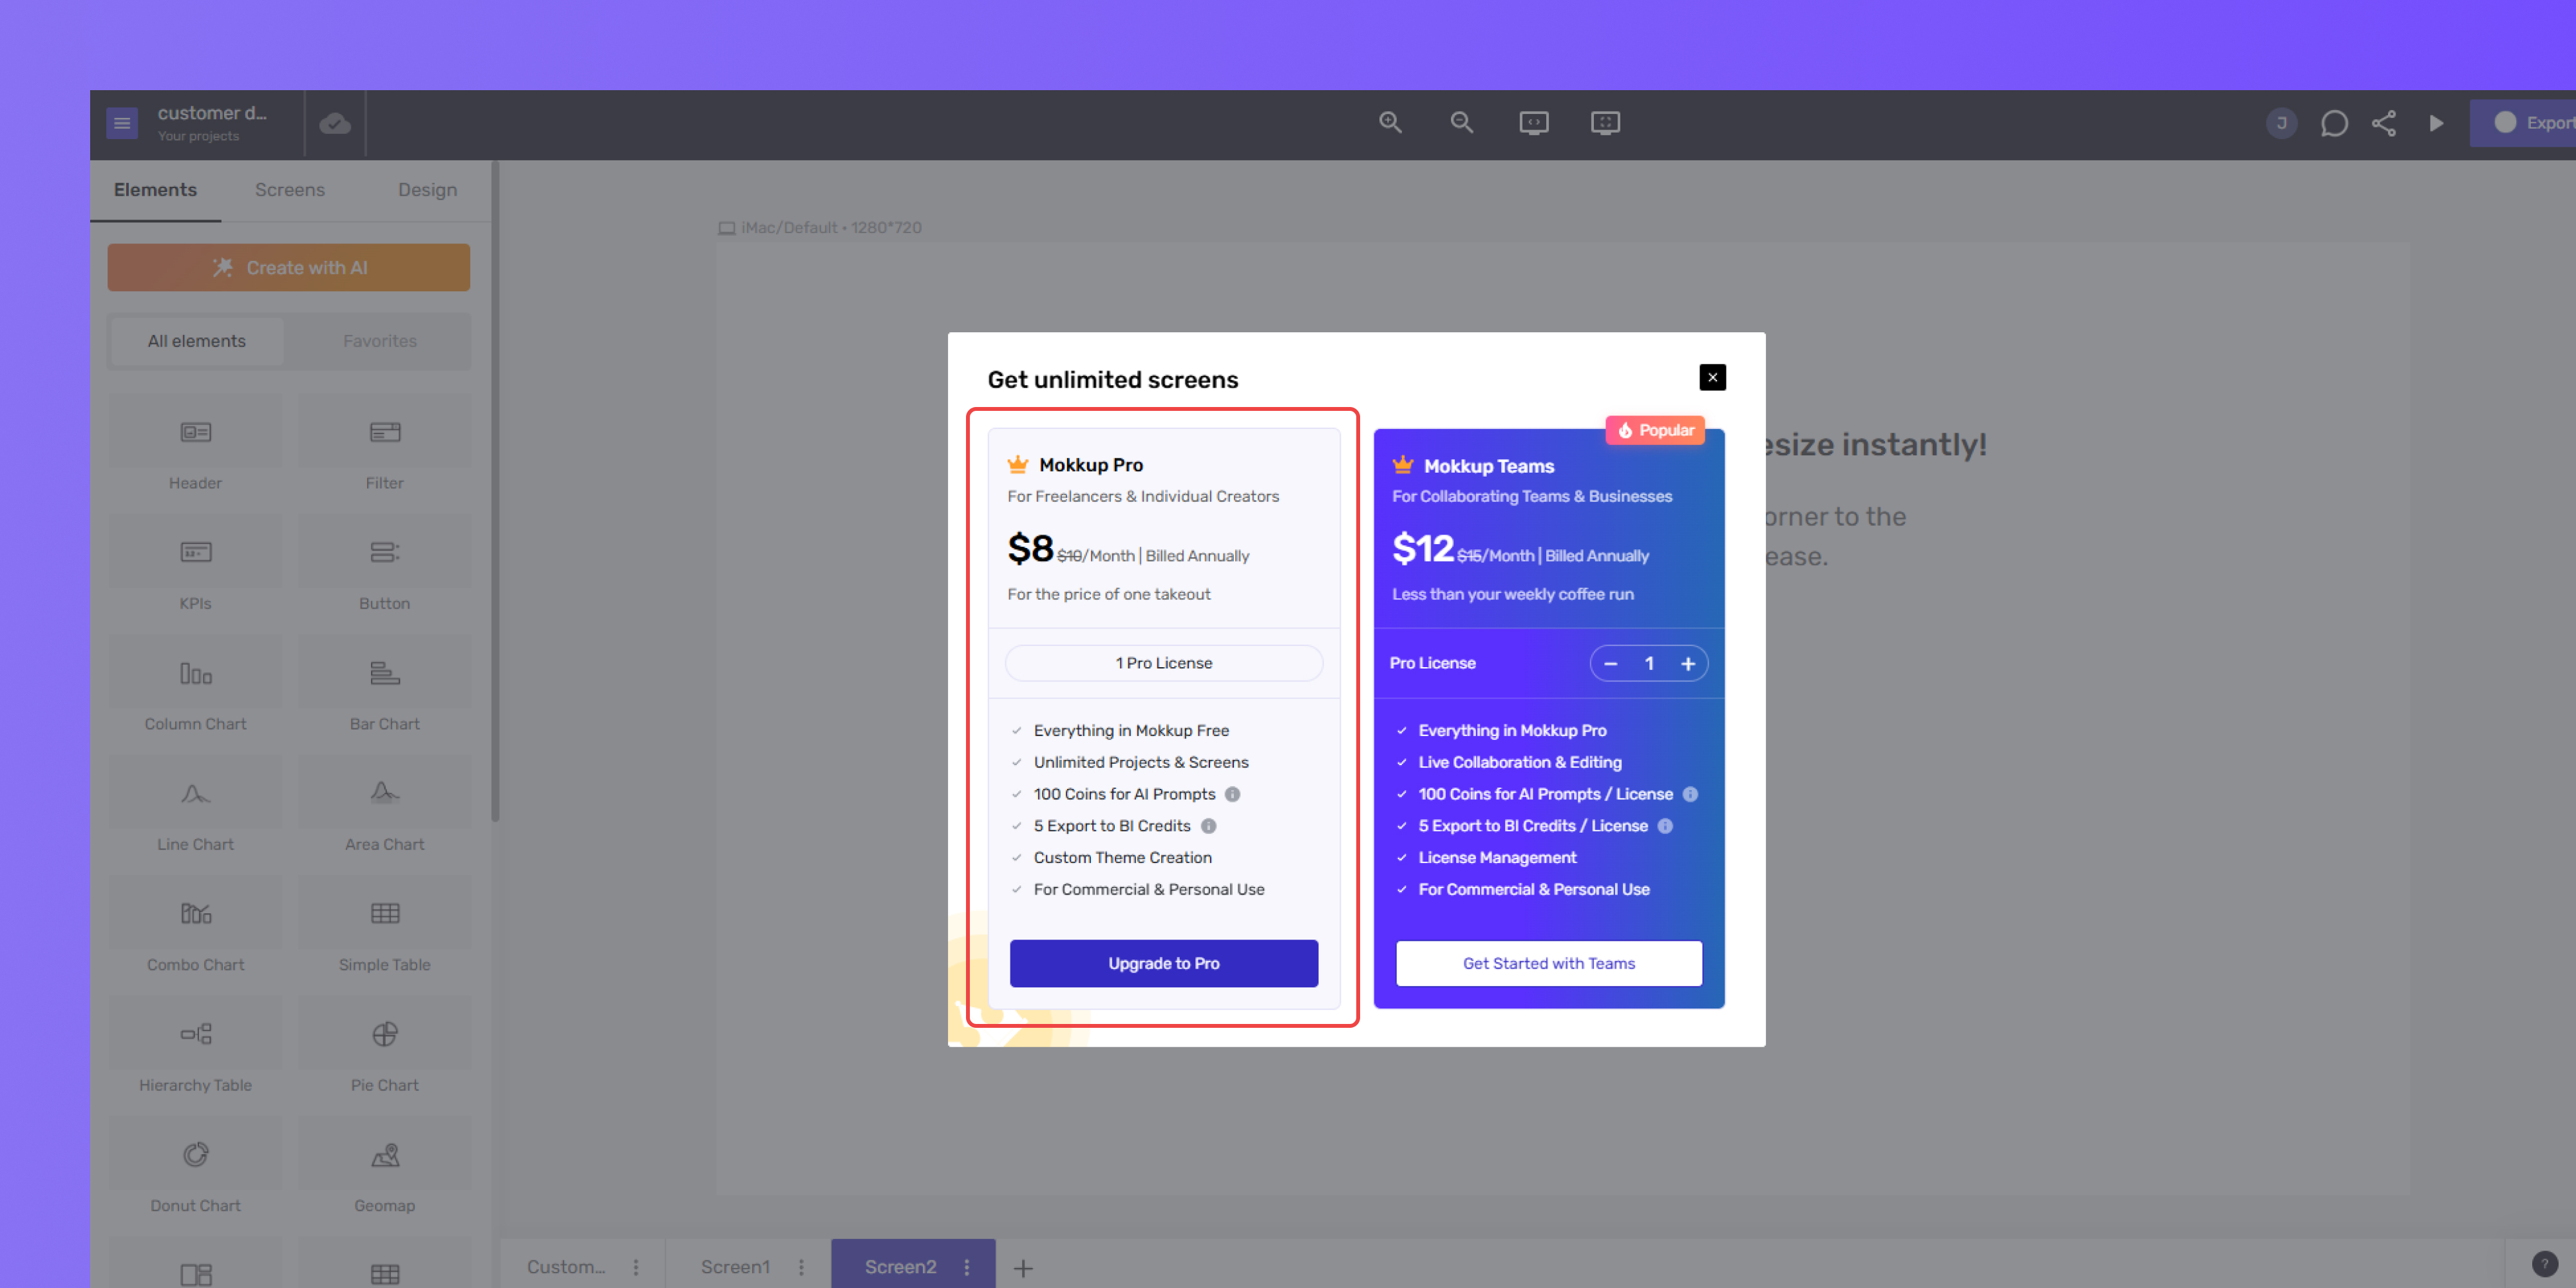Select the Screen2 tab
The image size is (2576, 1288).
coord(900,1267)
